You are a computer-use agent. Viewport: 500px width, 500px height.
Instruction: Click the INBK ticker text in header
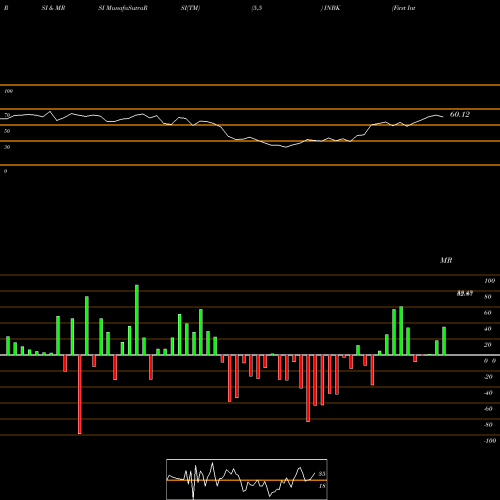[332, 8]
